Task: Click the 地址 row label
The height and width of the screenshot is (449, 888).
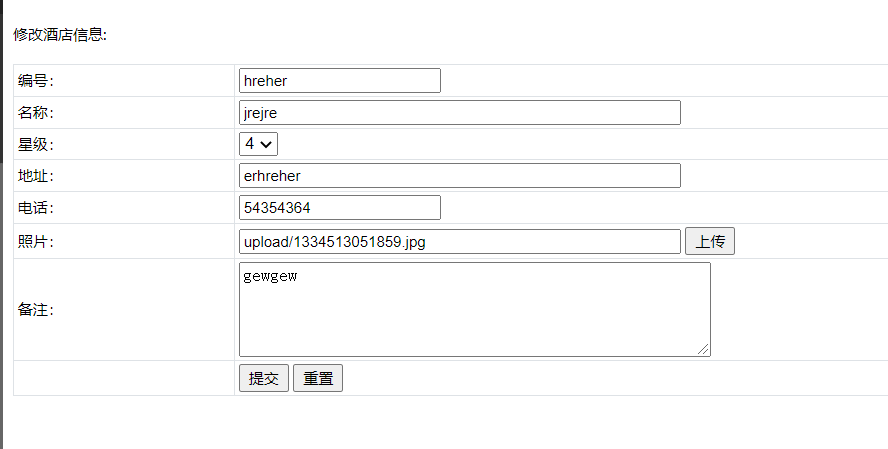Action: tap(36, 177)
